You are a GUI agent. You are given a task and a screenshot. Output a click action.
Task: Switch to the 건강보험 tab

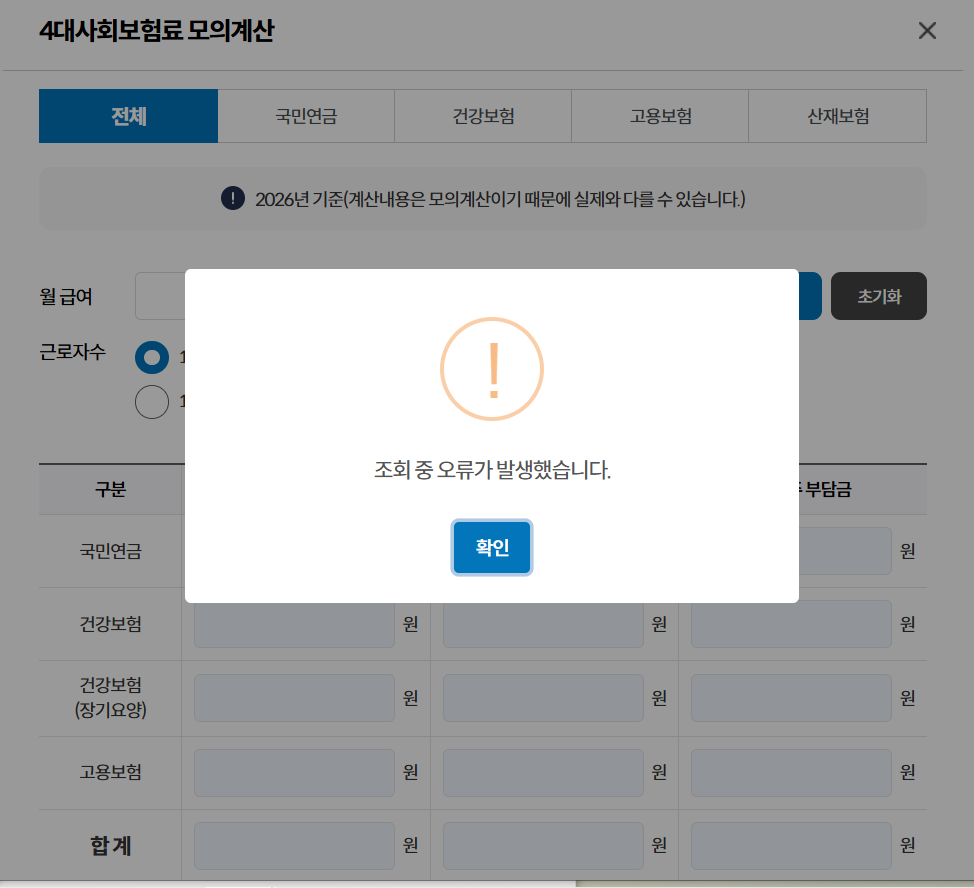[x=482, y=116]
